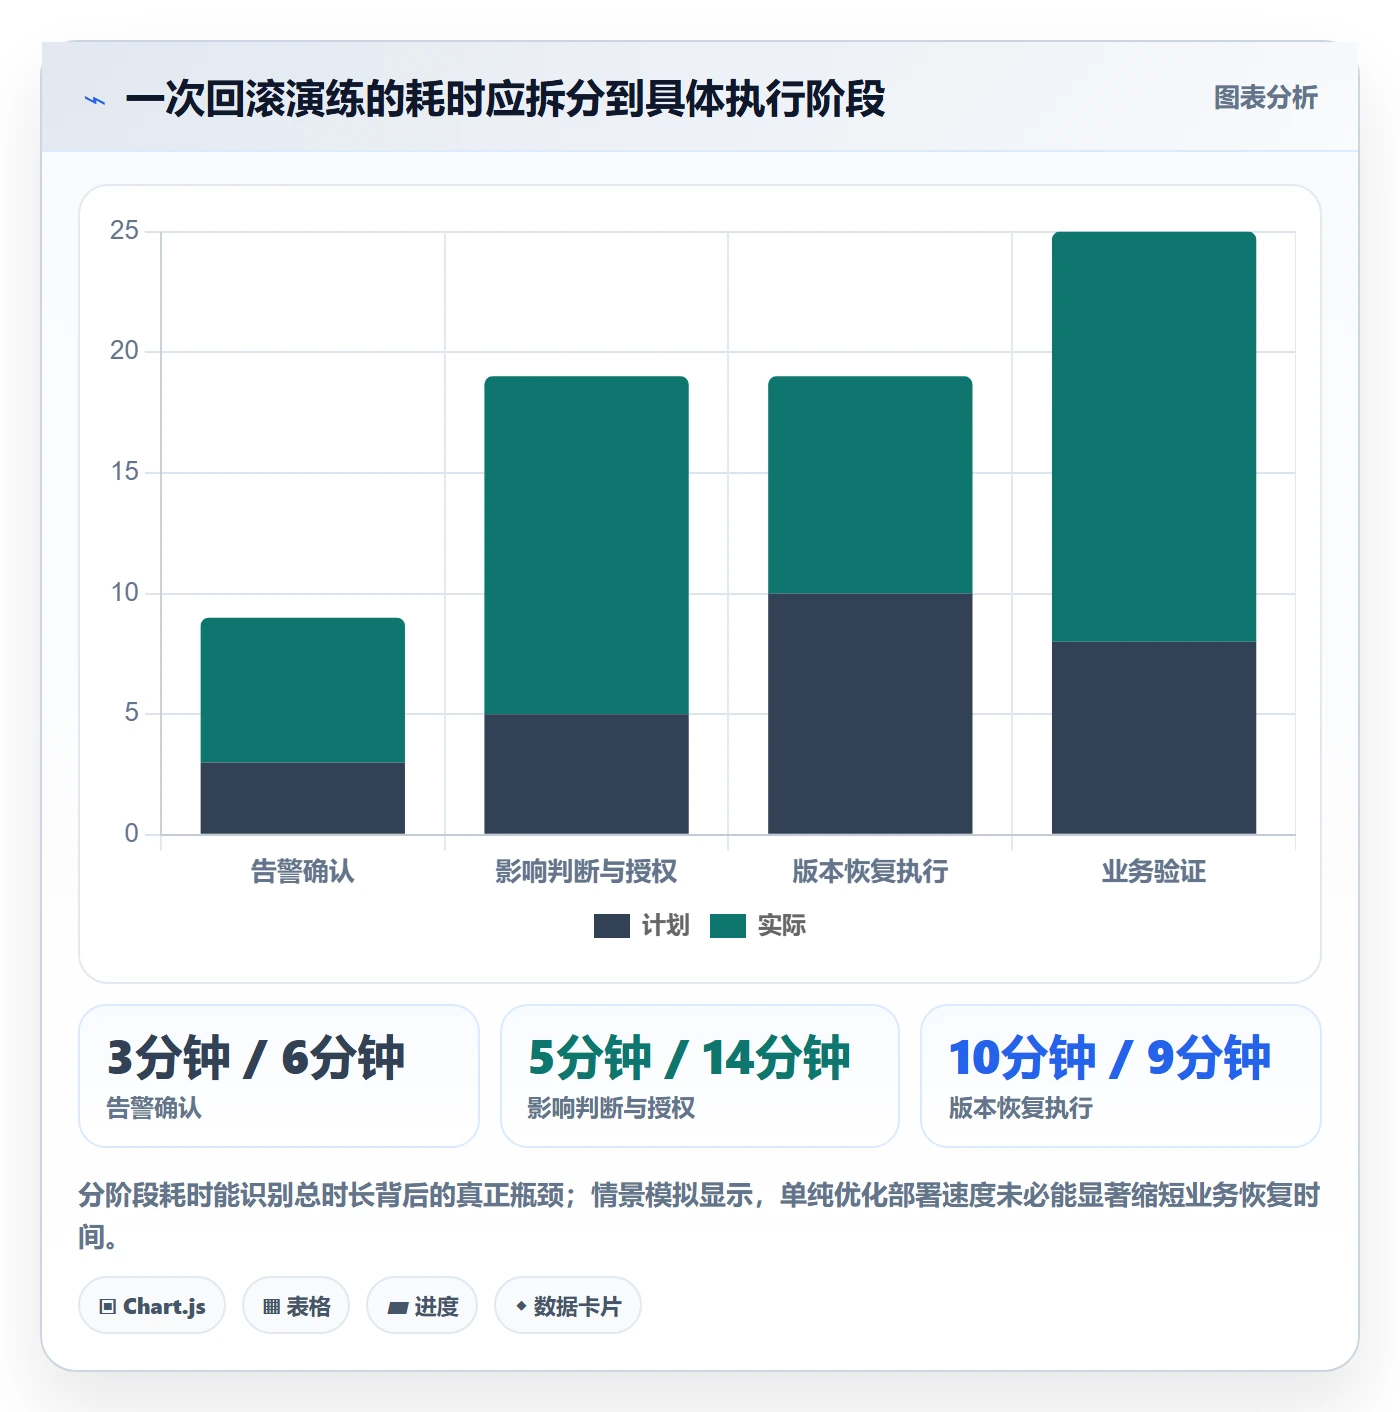Select the 进度 tag chip
Viewport: 1400px width, 1412px height.
tap(422, 1305)
